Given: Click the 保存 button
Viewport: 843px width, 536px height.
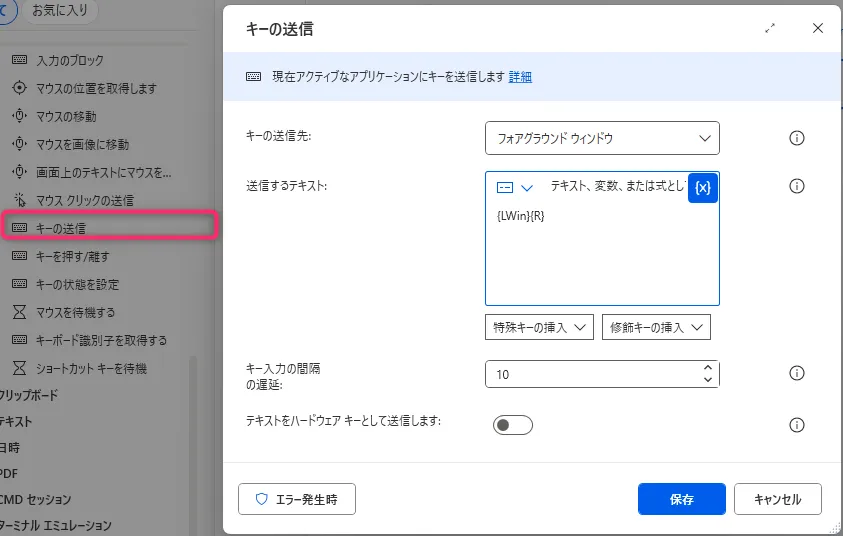Looking at the screenshot, I should click(682, 498).
